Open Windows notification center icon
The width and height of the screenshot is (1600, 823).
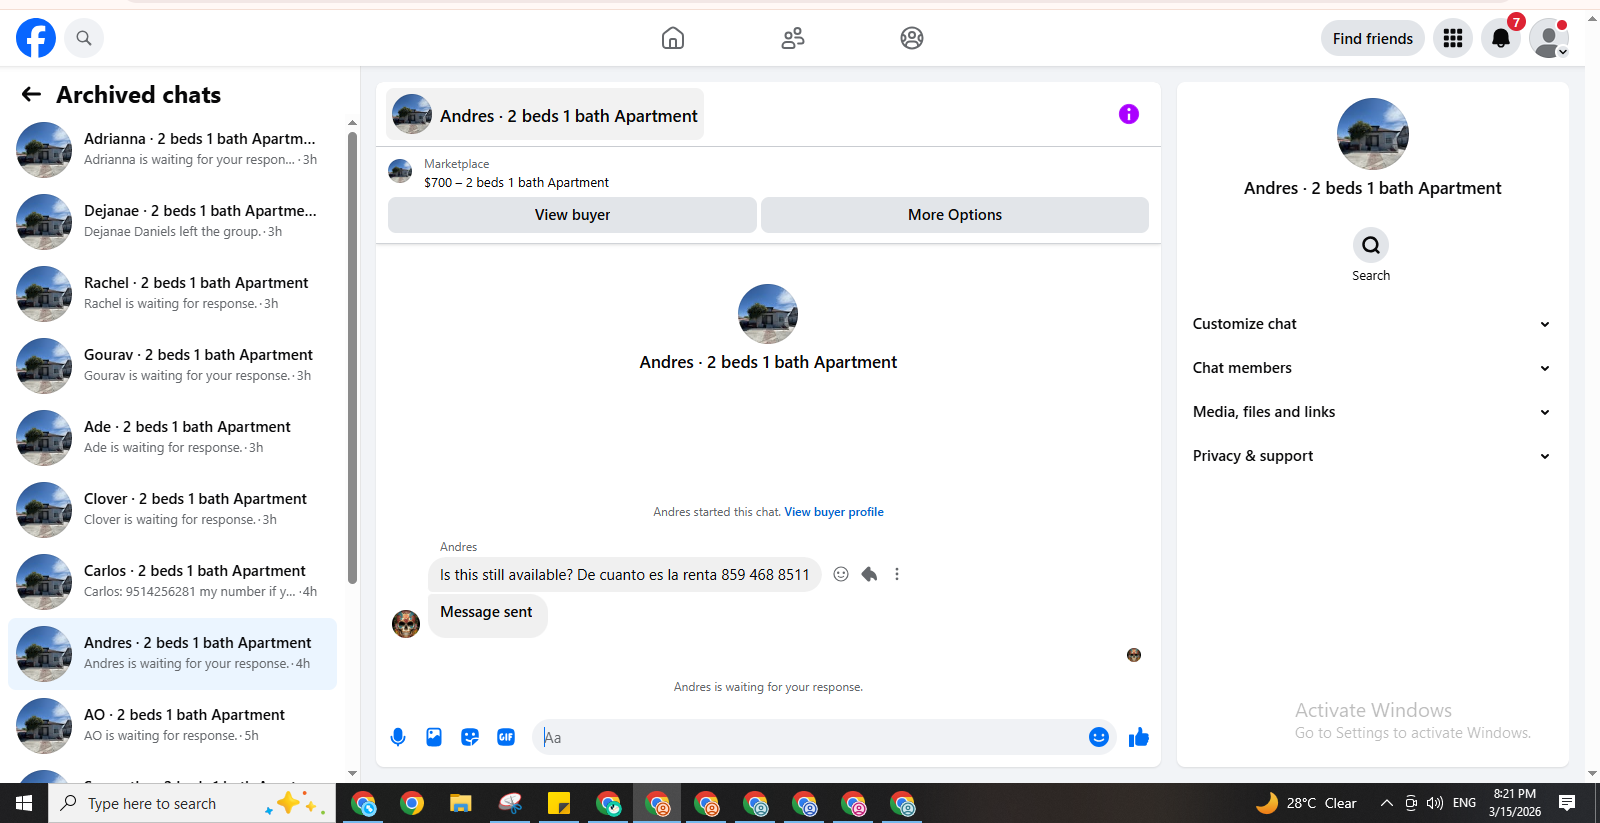(1567, 803)
